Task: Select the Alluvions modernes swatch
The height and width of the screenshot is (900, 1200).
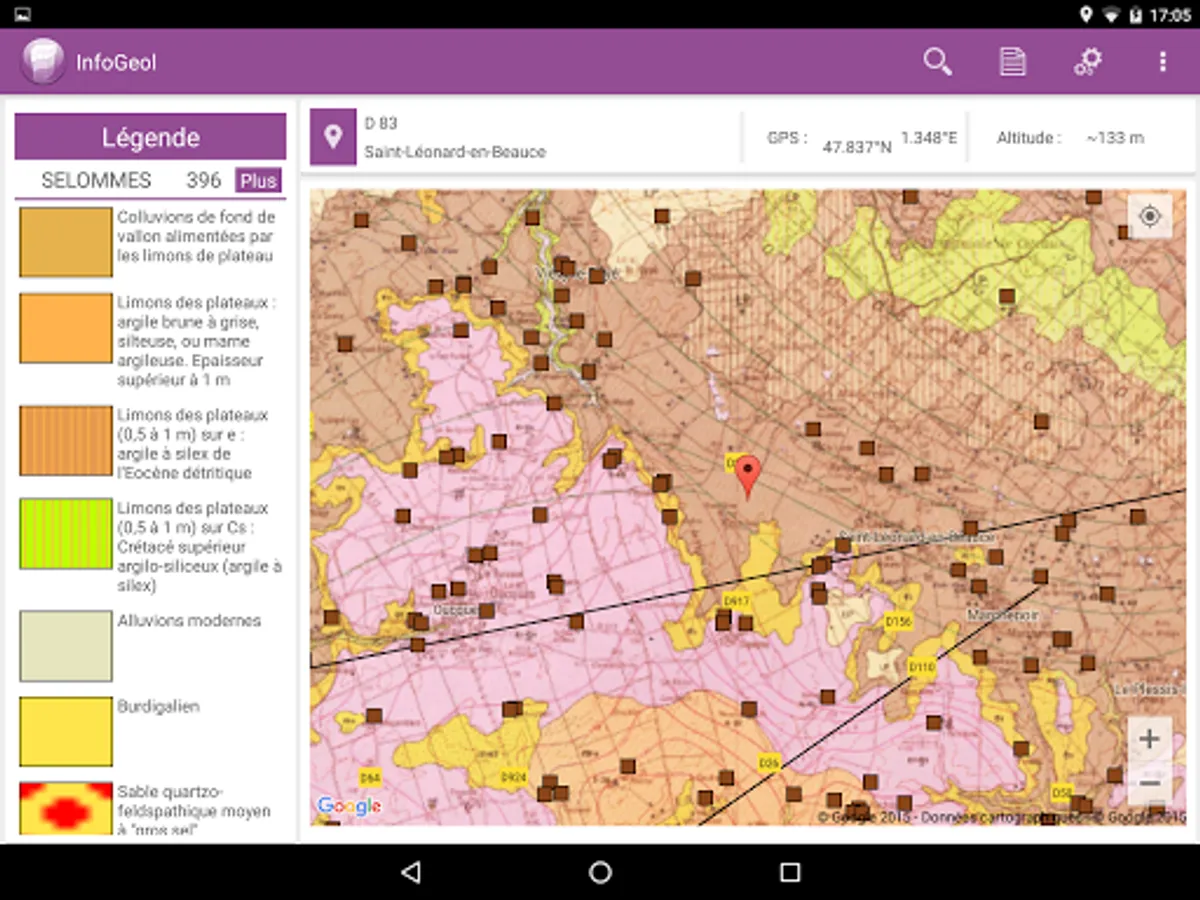Action: (x=66, y=646)
